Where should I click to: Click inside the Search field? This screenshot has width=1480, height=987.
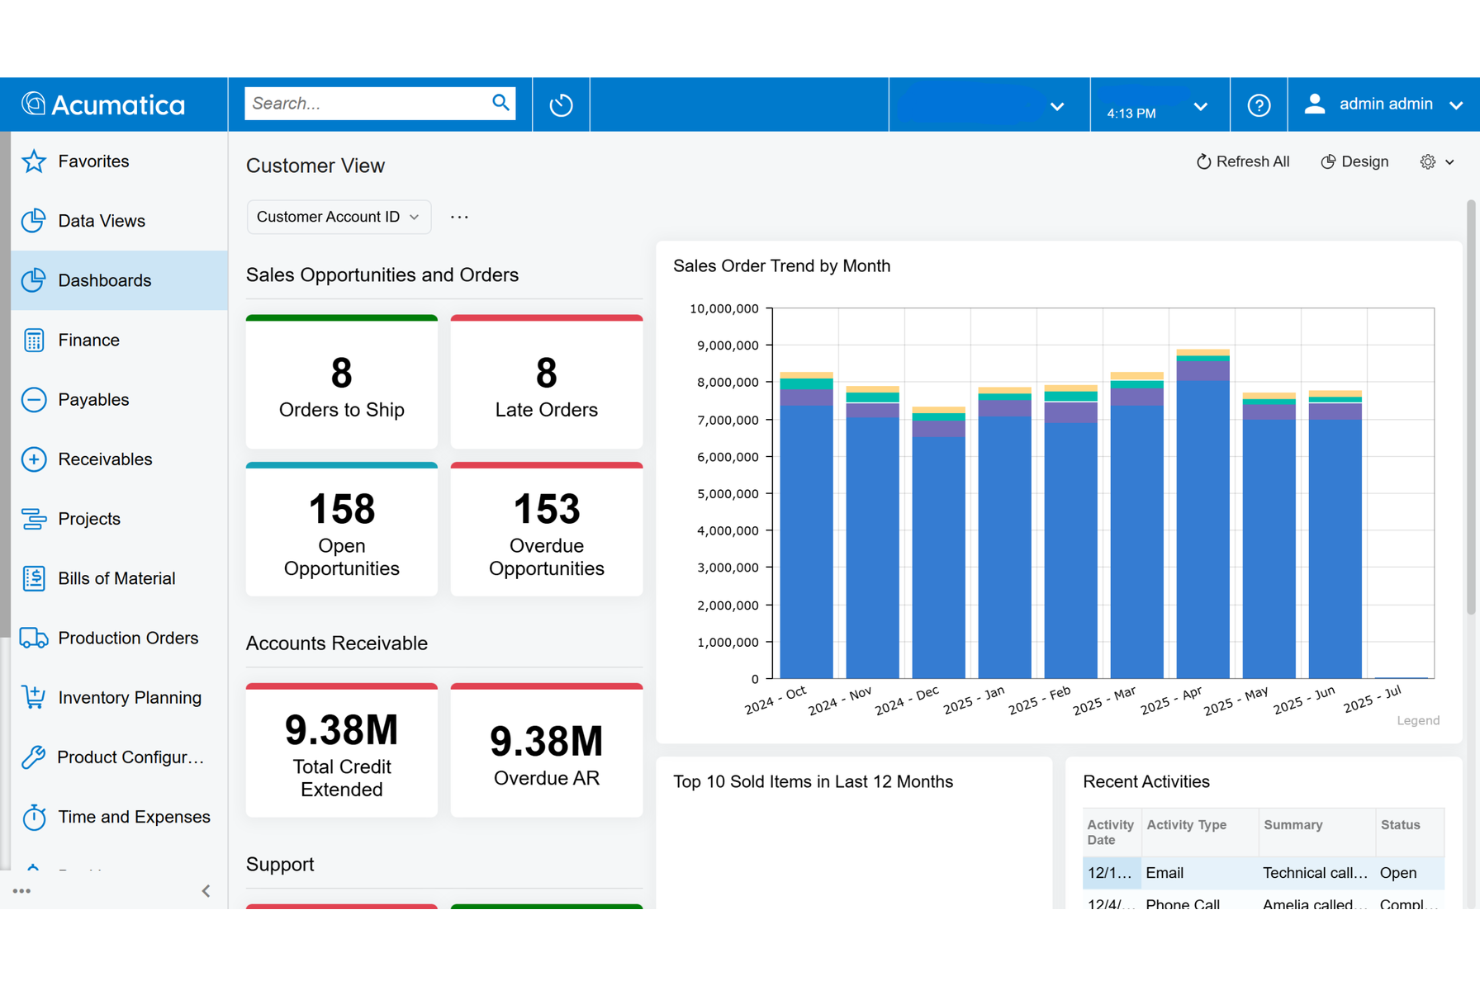[x=370, y=102]
